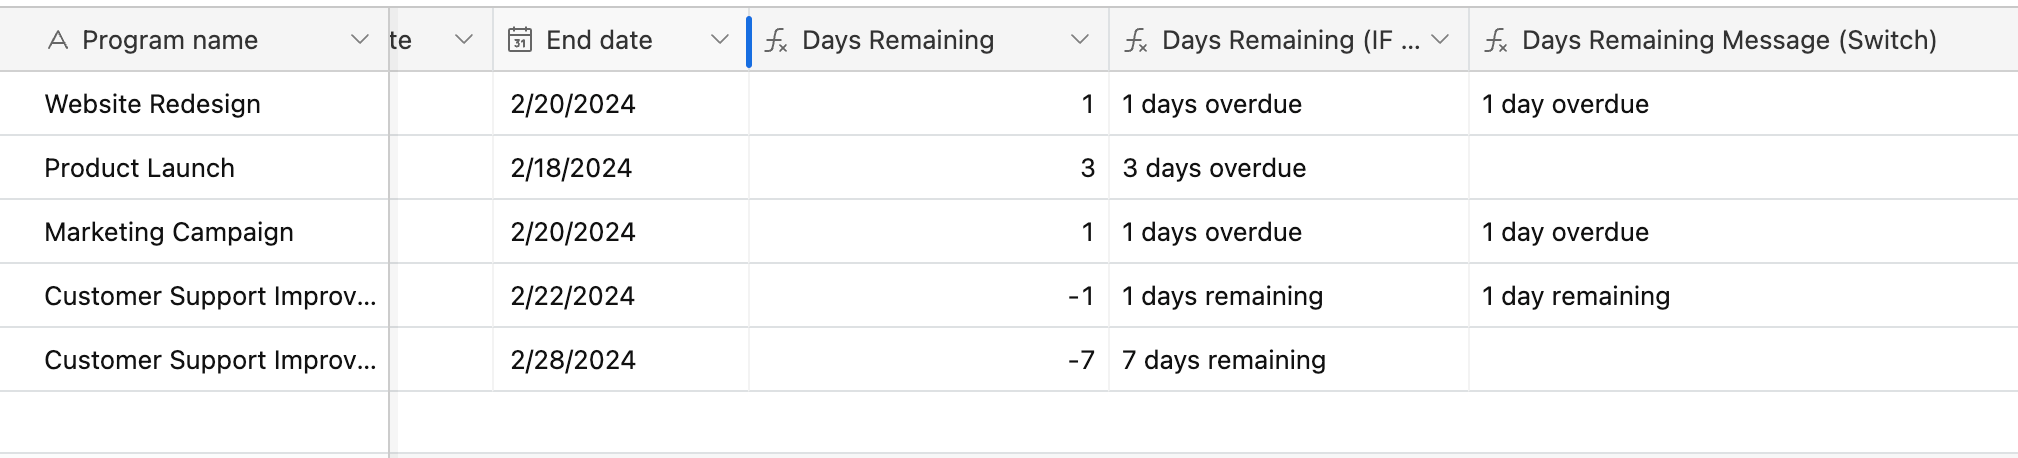This screenshot has height=458, width=2018.
Task: Open the dropdown of the partially hidden date column
Action: 463,40
